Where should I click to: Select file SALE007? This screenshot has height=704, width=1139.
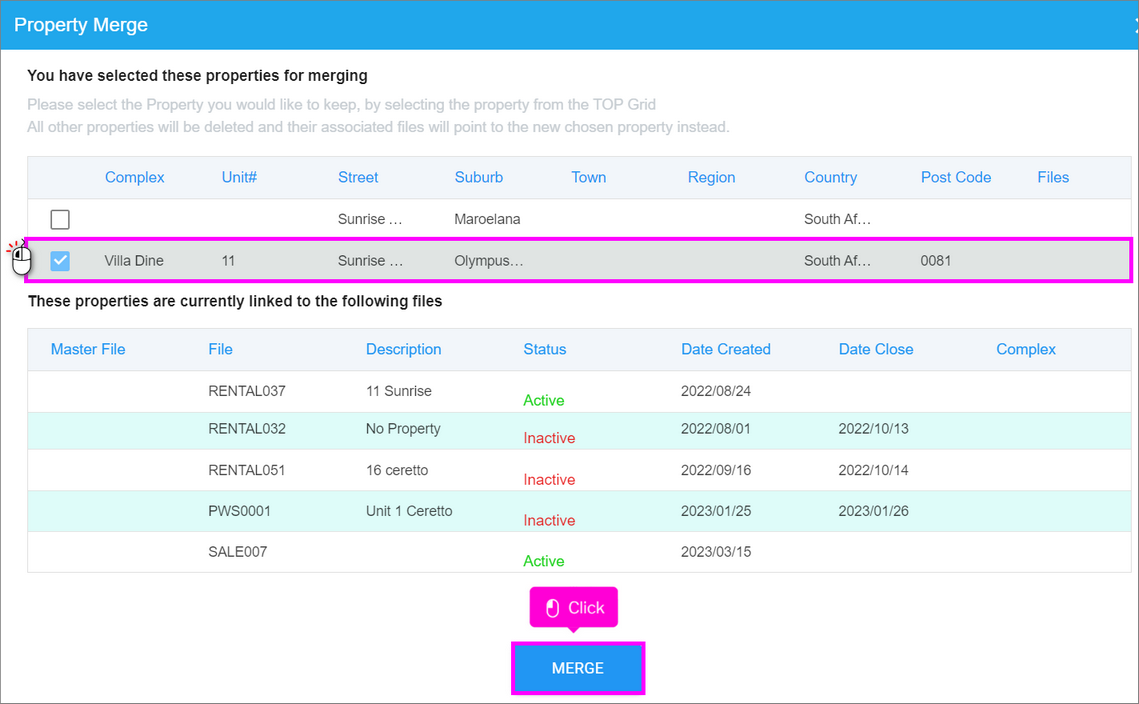[x=238, y=551]
